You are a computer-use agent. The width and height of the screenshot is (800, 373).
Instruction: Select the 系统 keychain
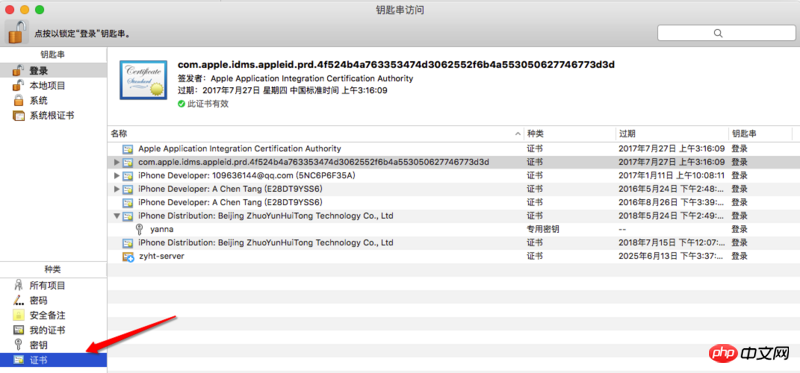click(54, 101)
